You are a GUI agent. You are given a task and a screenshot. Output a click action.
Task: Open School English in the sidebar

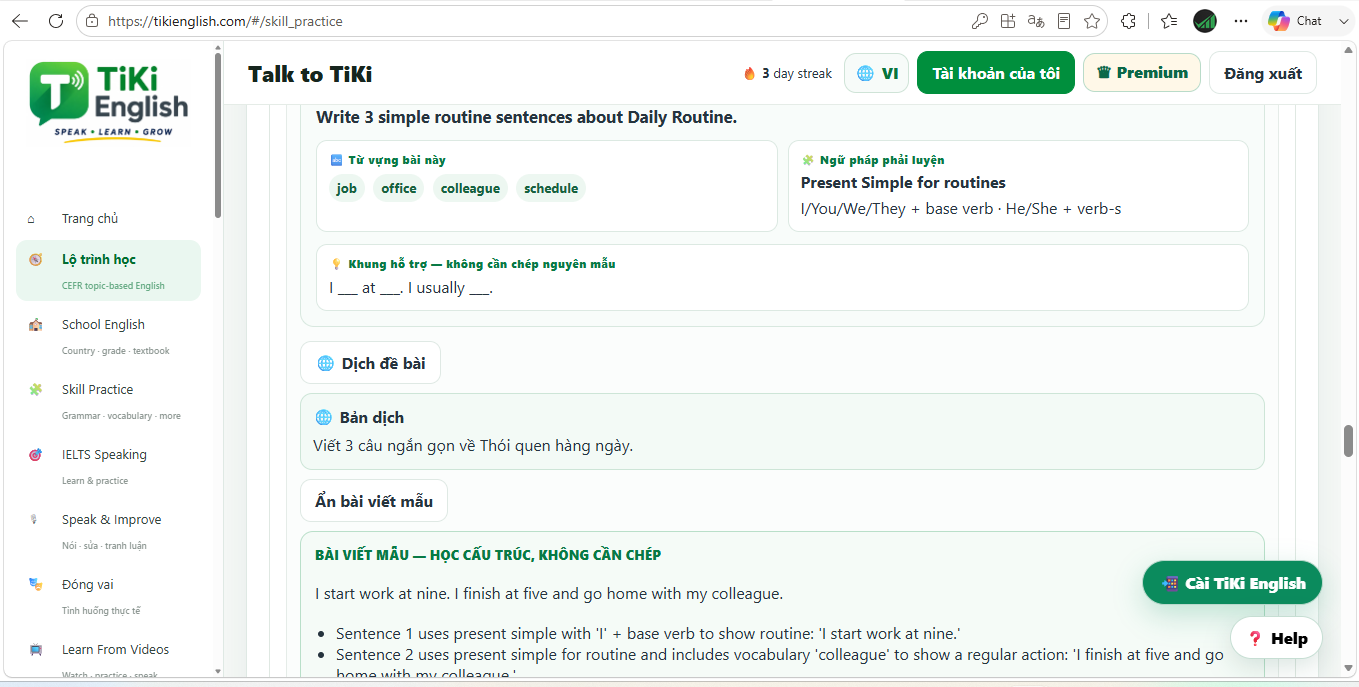point(108,335)
